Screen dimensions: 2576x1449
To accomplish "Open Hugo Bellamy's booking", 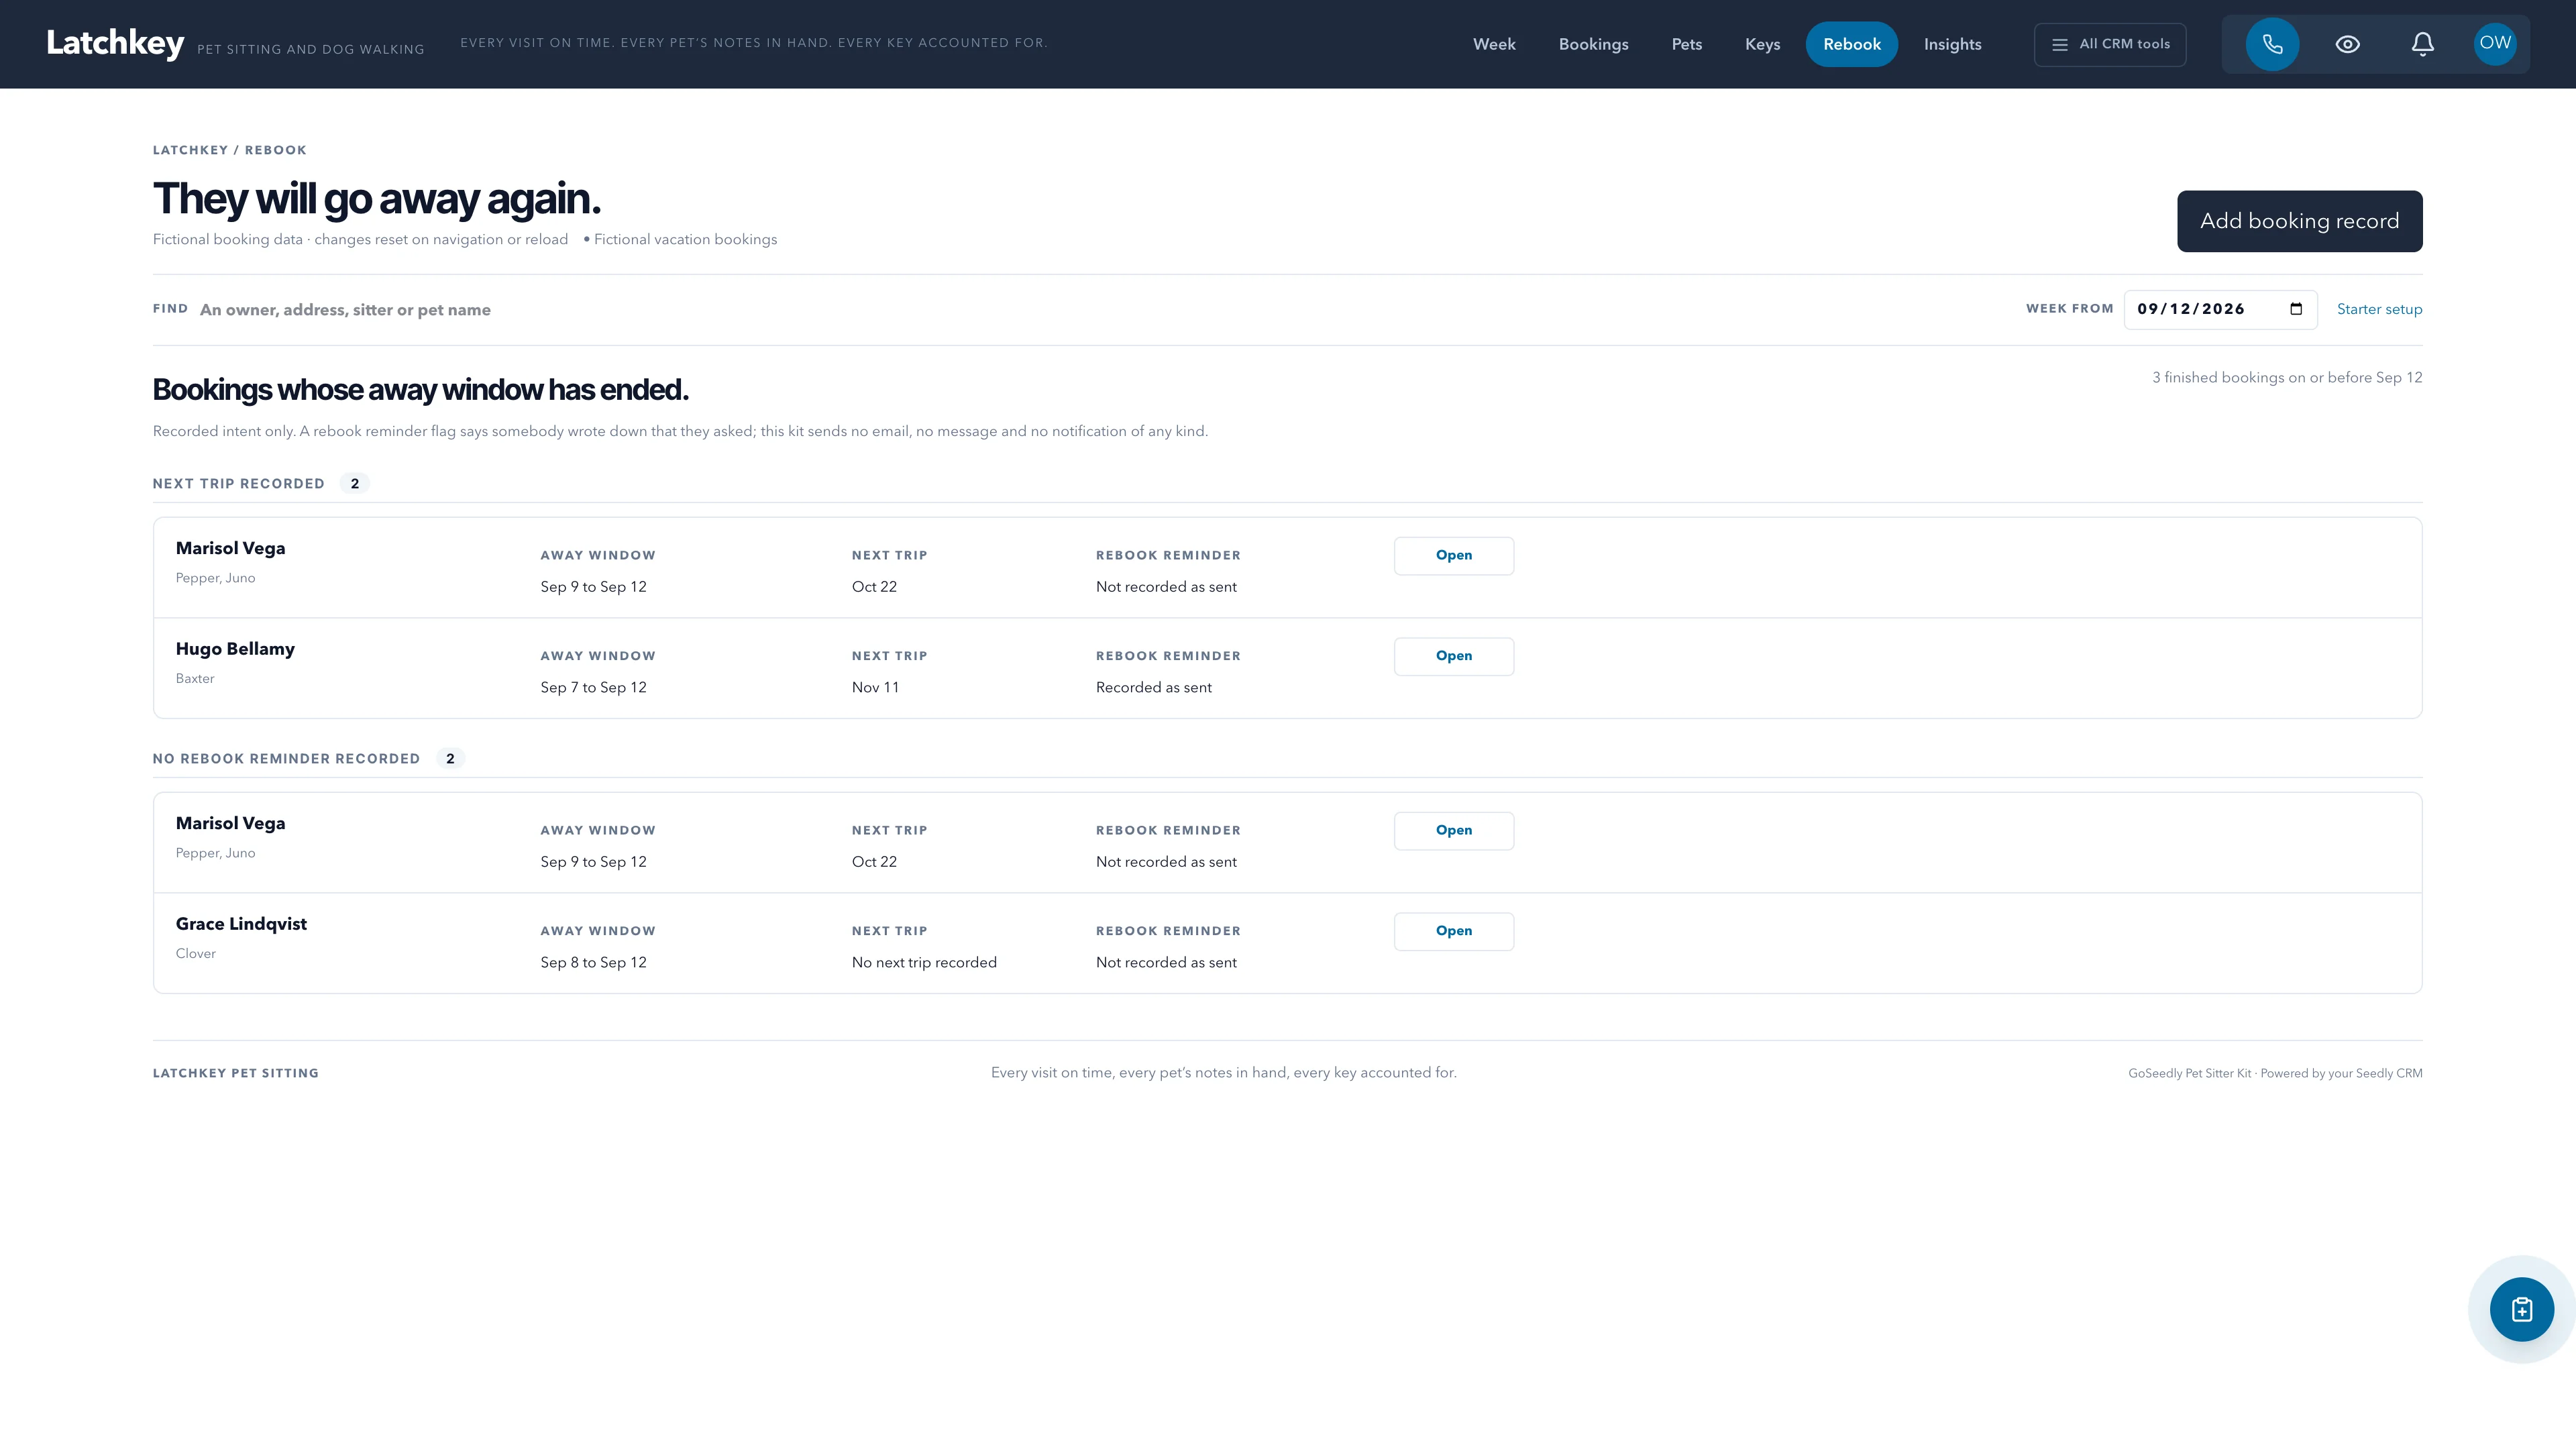I will (x=1453, y=656).
